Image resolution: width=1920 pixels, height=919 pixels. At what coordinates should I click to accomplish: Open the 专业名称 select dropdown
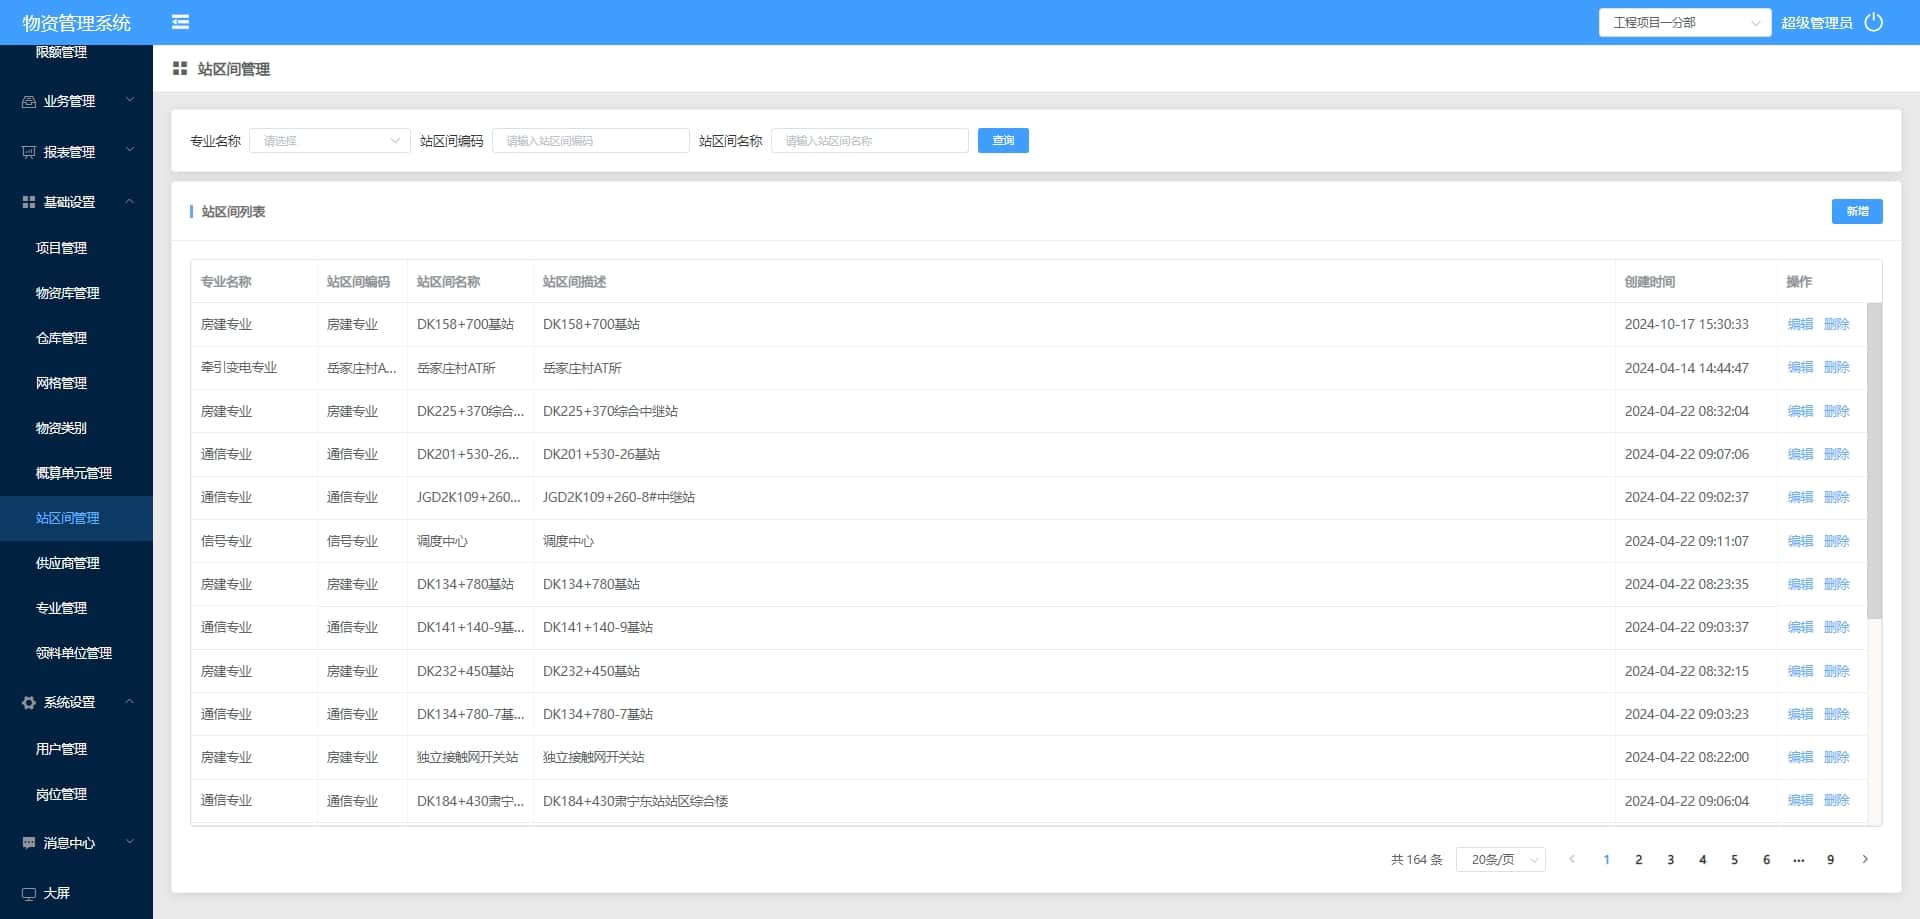coord(329,141)
